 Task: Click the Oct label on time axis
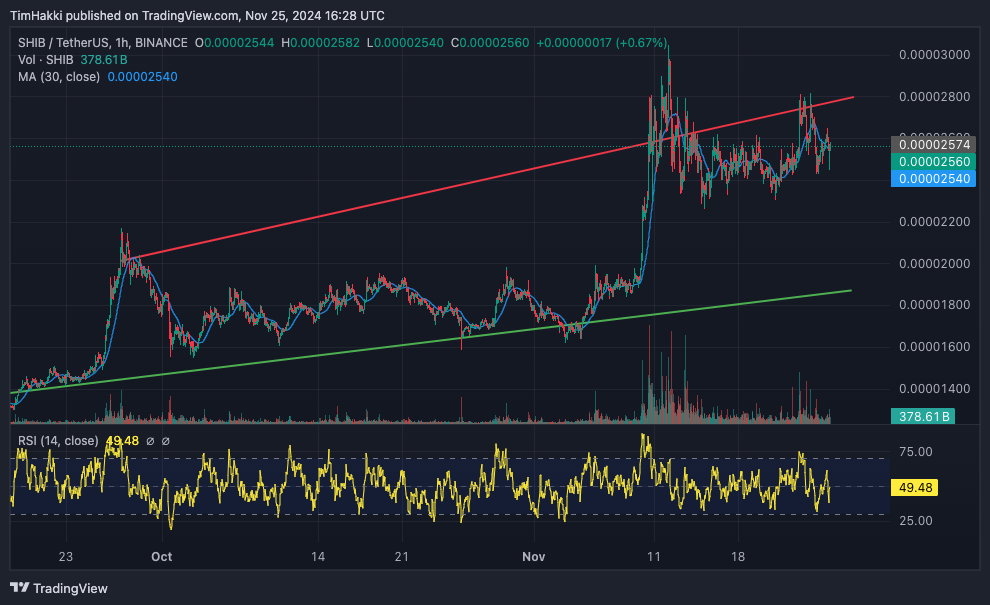(x=162, y=556)
